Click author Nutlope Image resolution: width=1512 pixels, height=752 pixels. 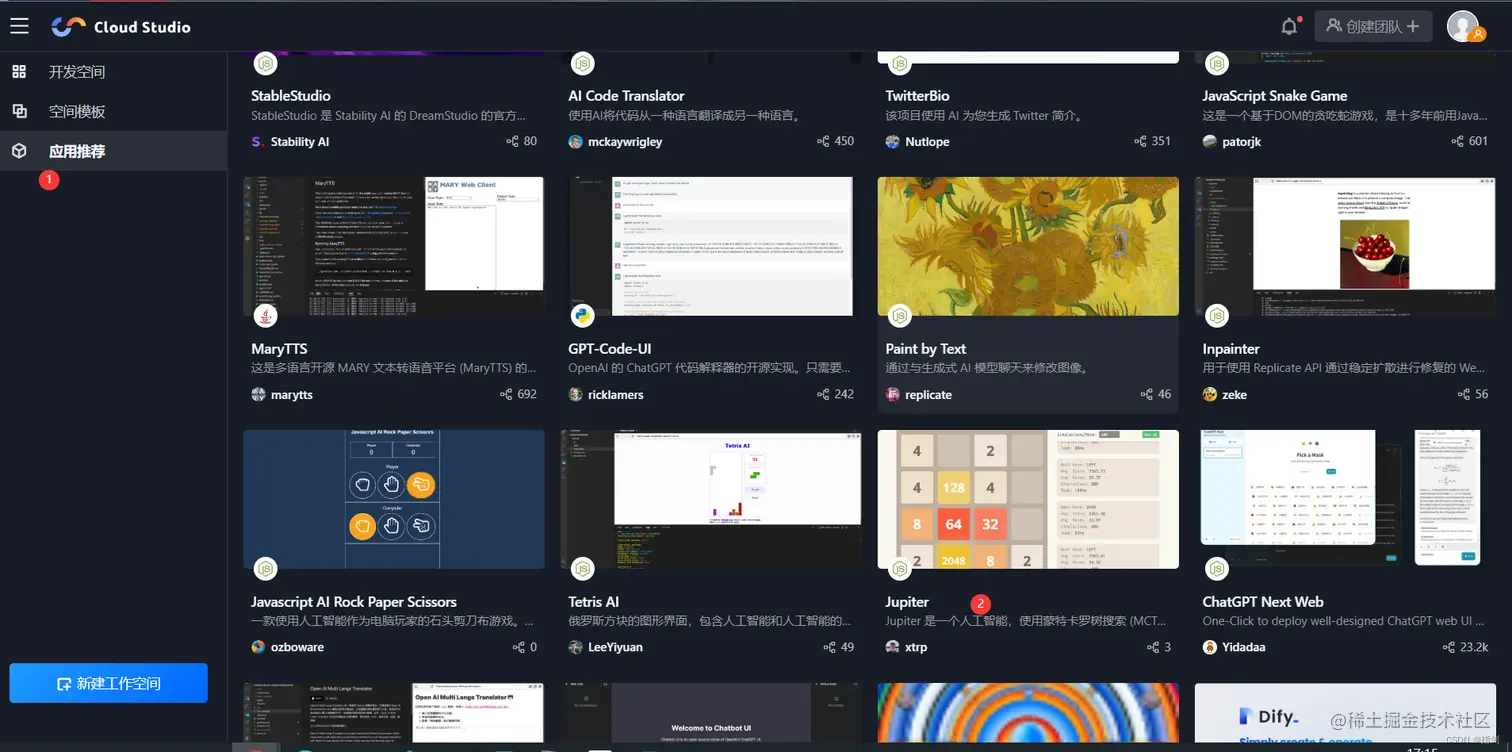(x=927, y=142)
